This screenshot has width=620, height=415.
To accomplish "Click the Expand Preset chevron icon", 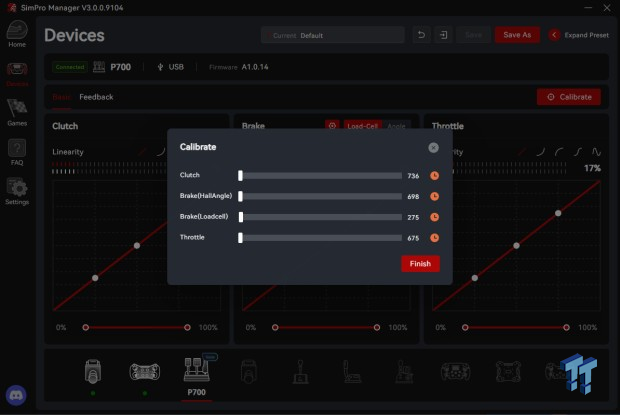I will pyautogui.click(x=554, y=35).
